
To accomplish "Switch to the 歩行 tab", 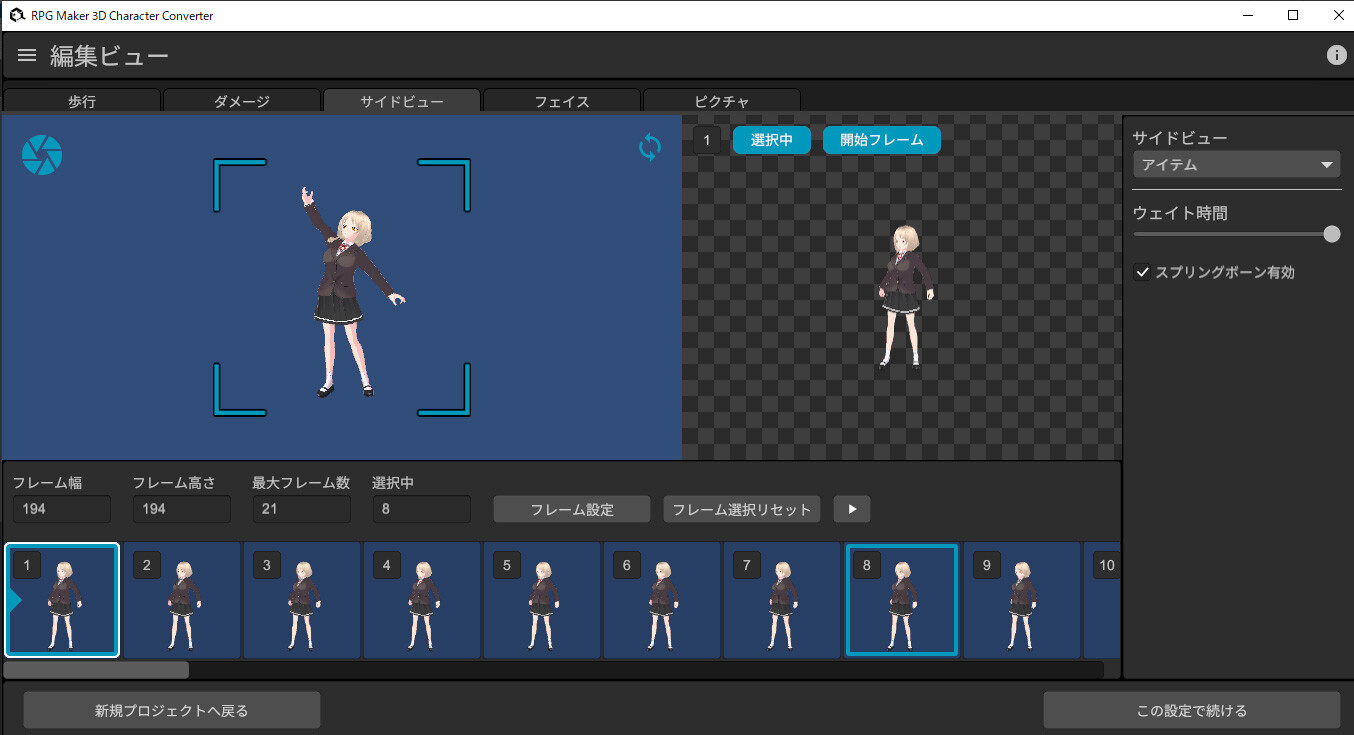I will pyautogui.click(x=81, y=101).
